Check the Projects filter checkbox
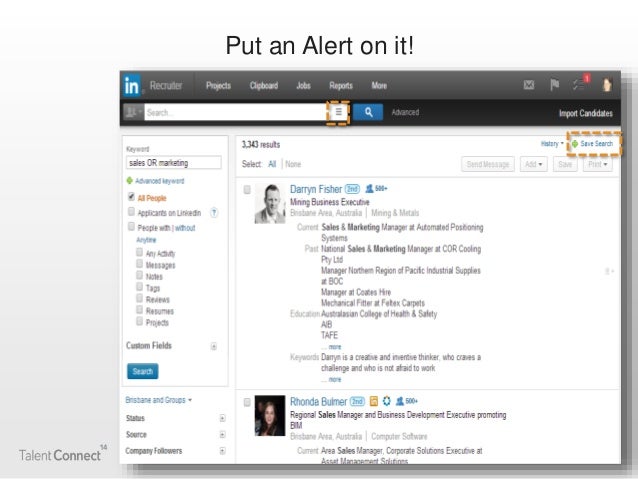 coord(140,322)
